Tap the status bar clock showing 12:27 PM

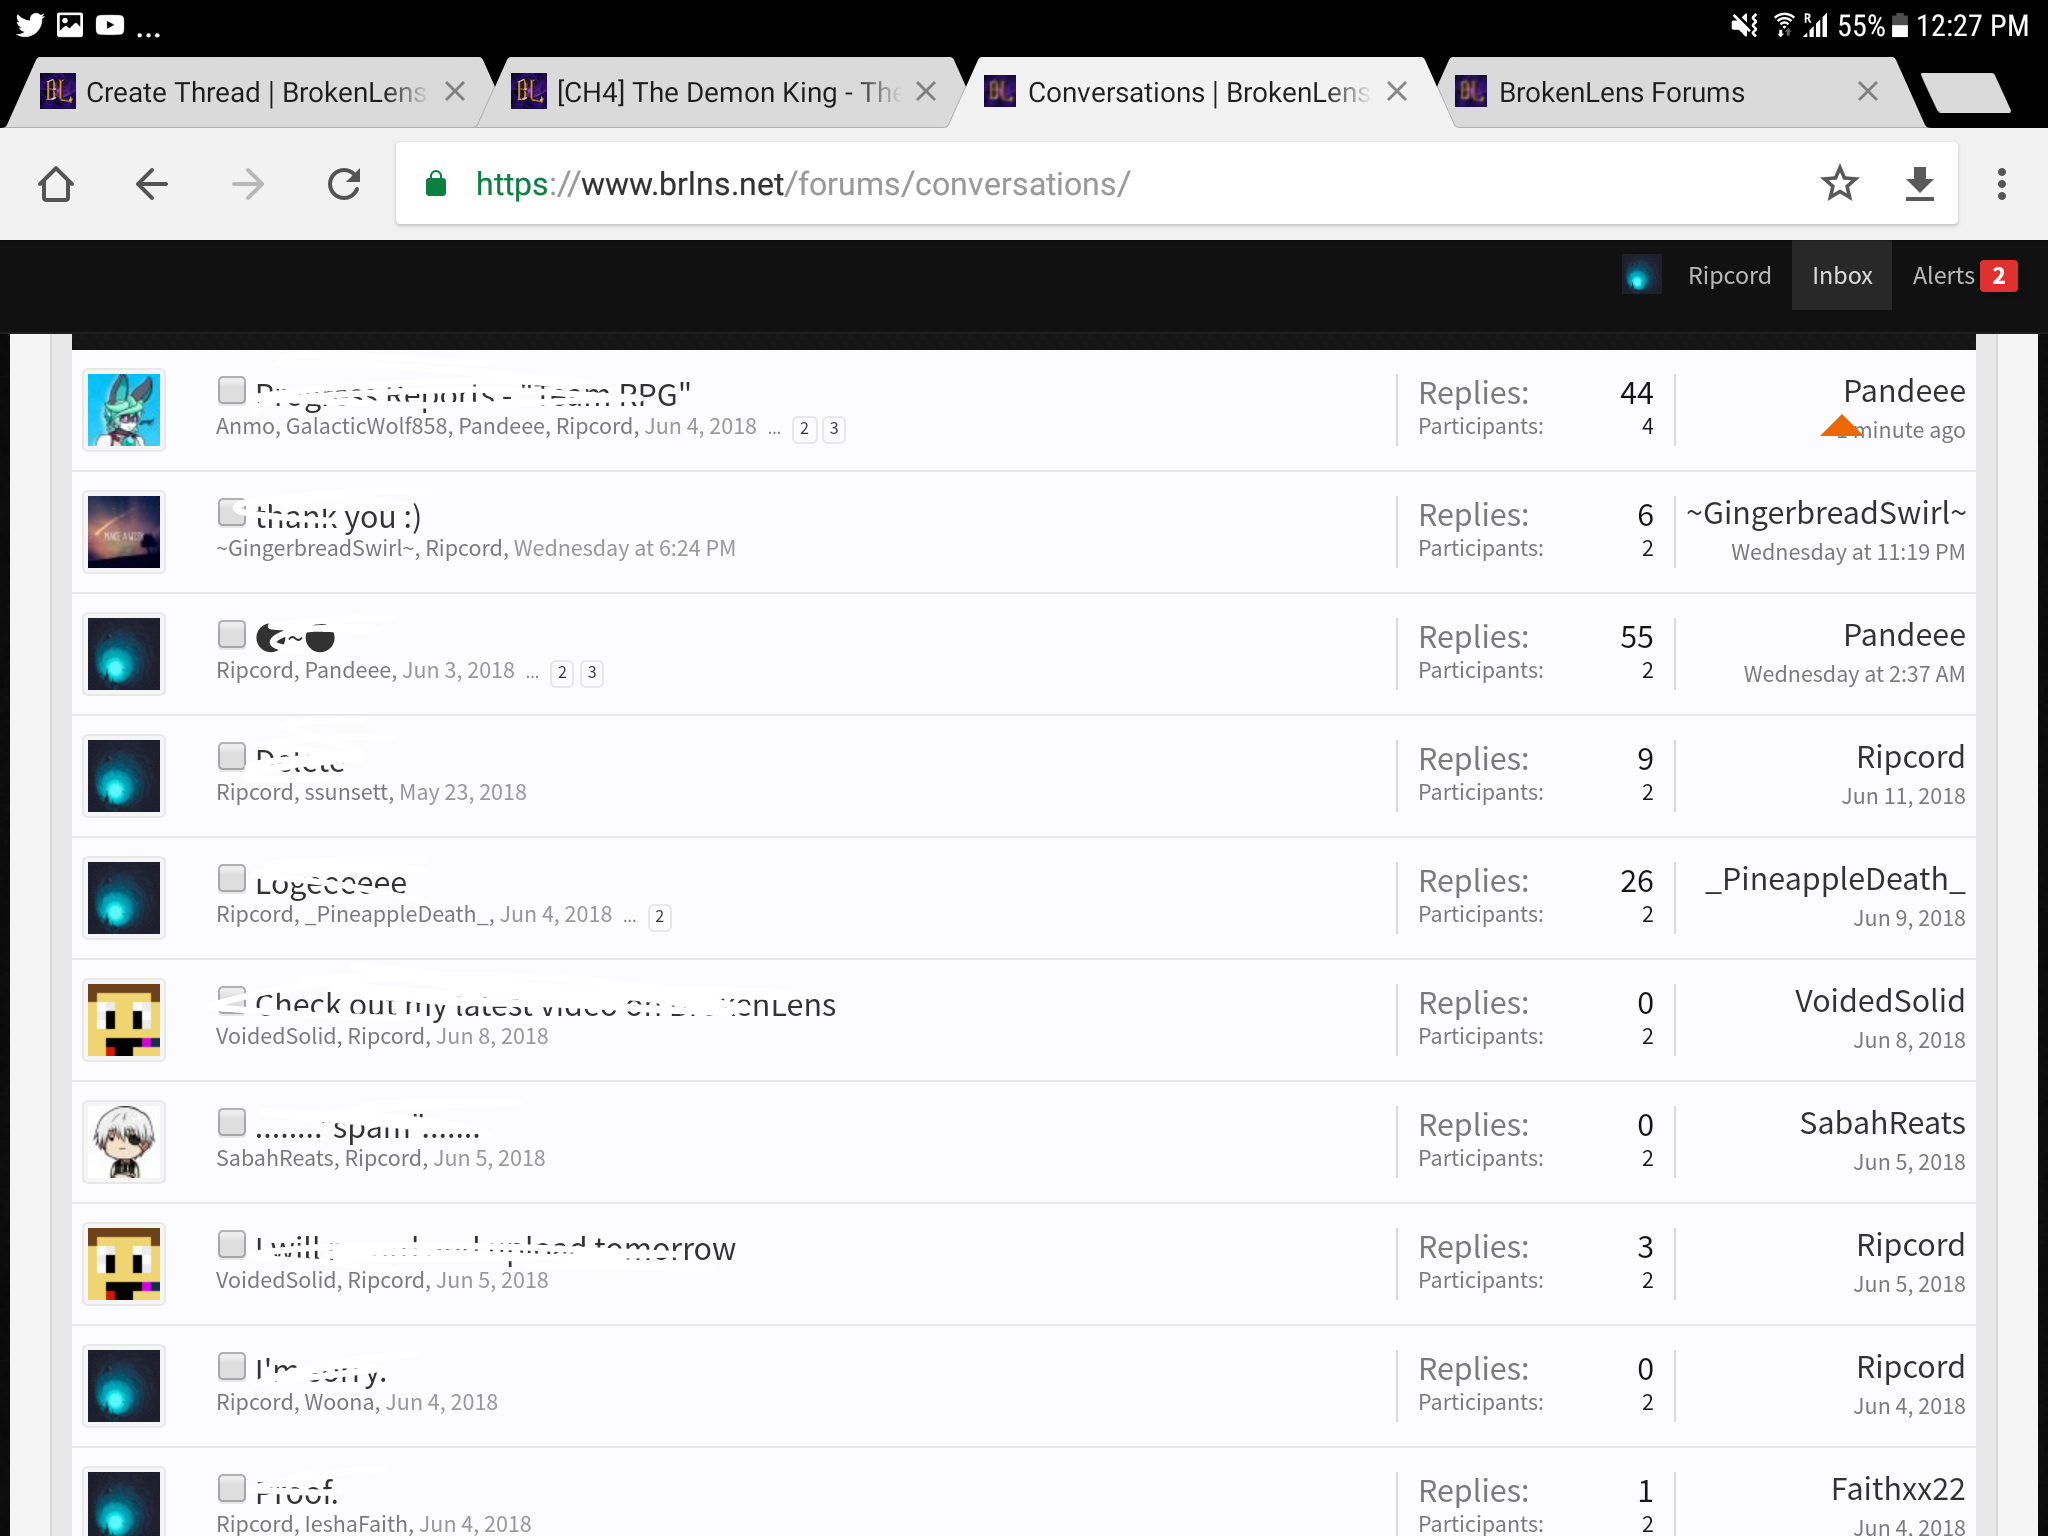(1972, 25)
